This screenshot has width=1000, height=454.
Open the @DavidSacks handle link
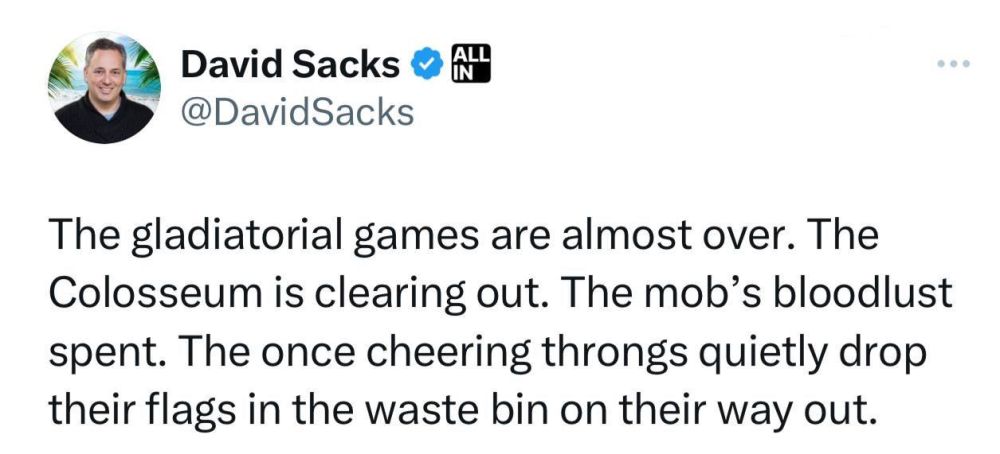click(296, 111)
